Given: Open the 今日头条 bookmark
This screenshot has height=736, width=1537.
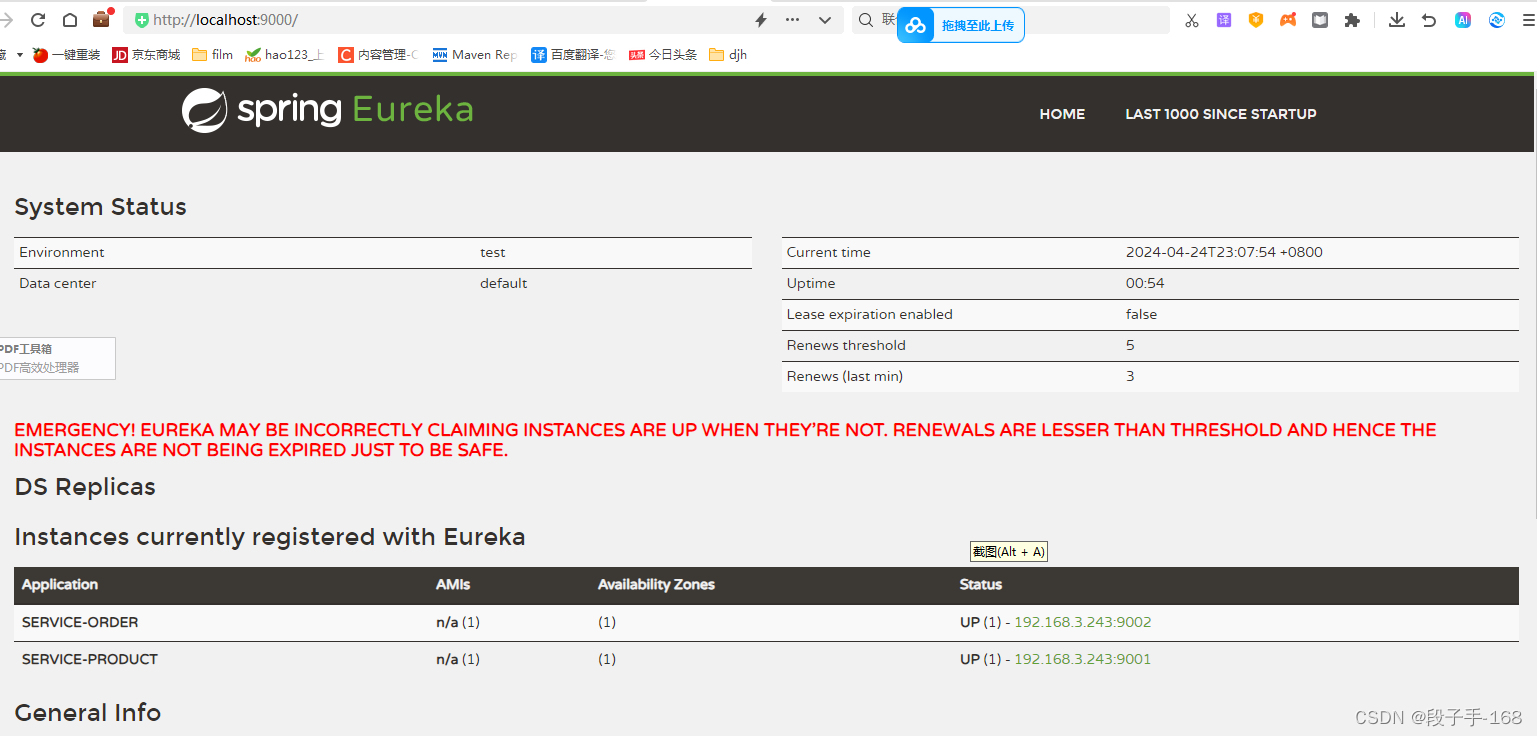Looking at the screenshot, I should point(662,55).
